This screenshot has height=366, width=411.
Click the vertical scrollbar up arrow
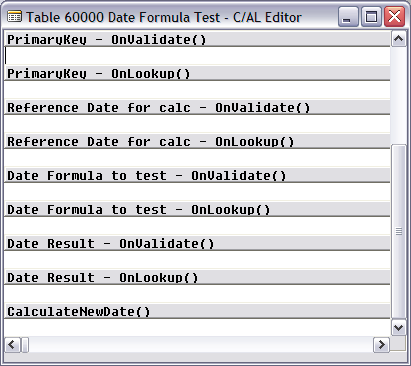tap(398, 39)
